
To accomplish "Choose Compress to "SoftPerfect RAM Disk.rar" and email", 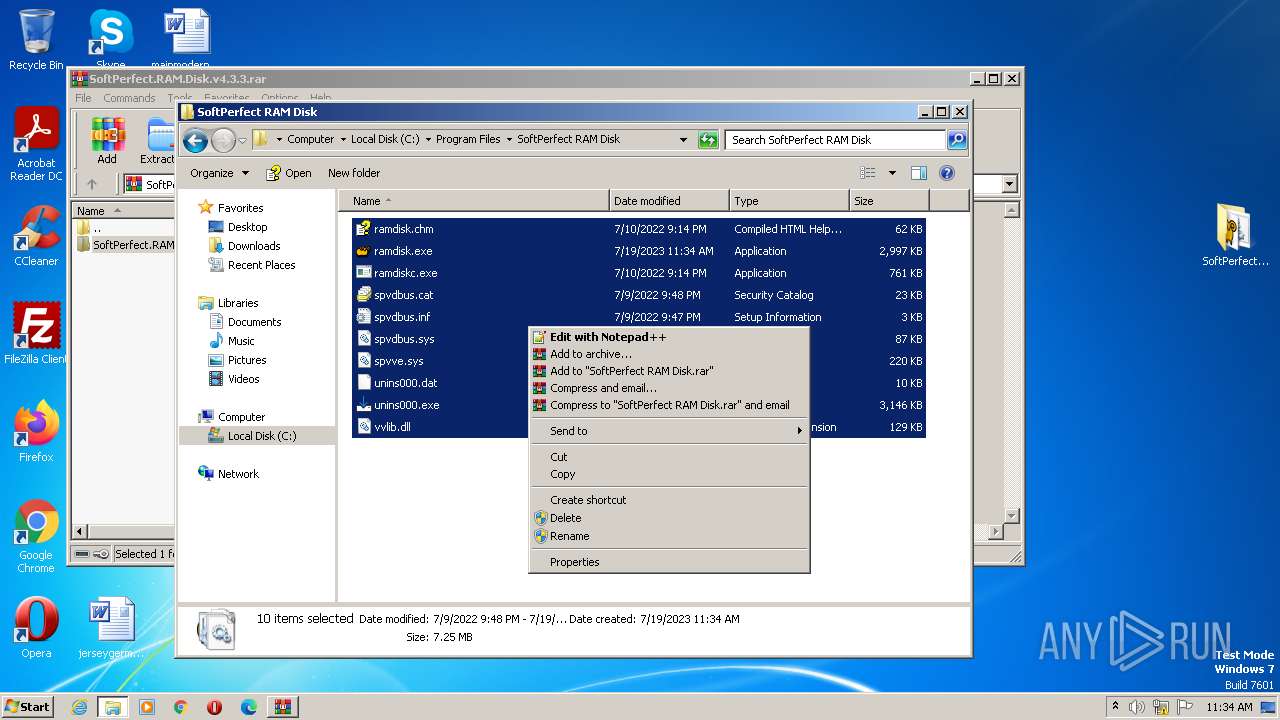I will (668, 405).
